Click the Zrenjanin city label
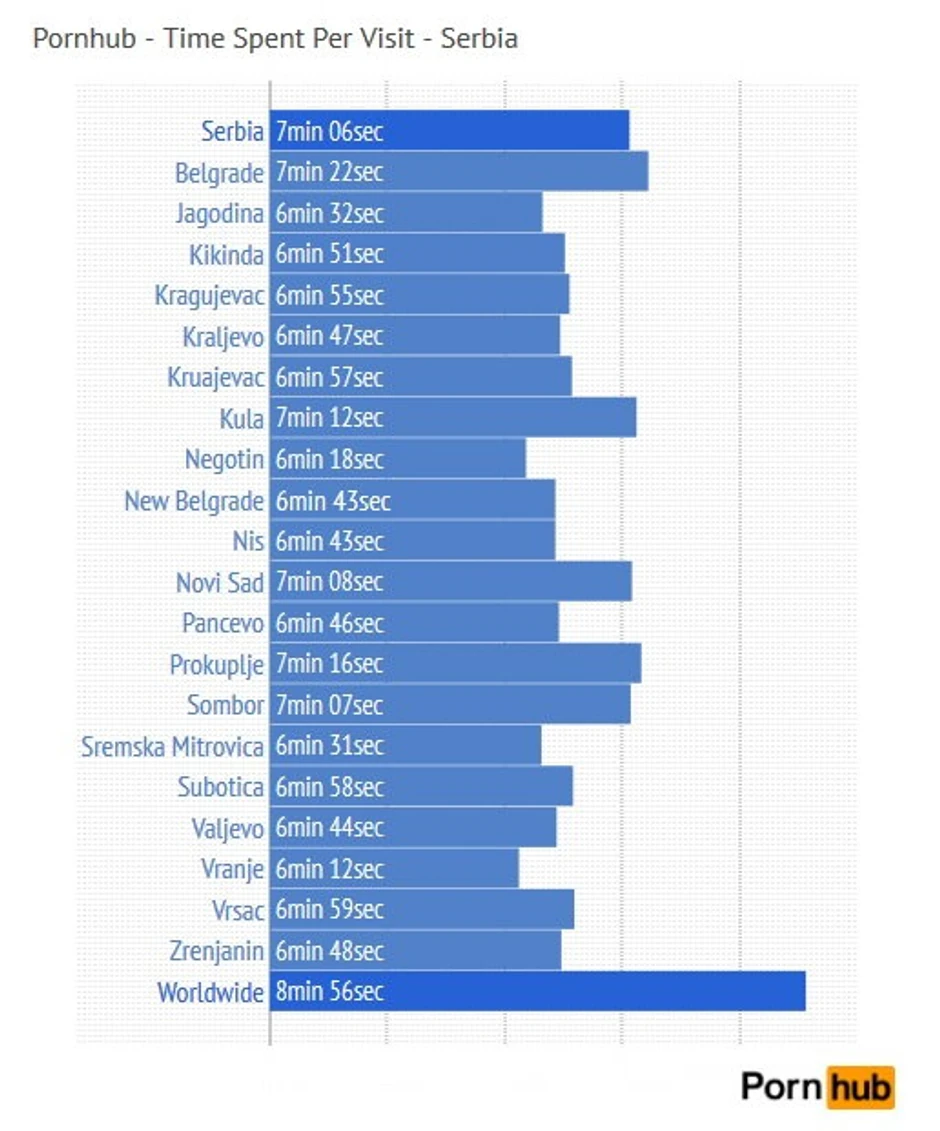This screenshot has height=1131, width=940. pos(217,951)
